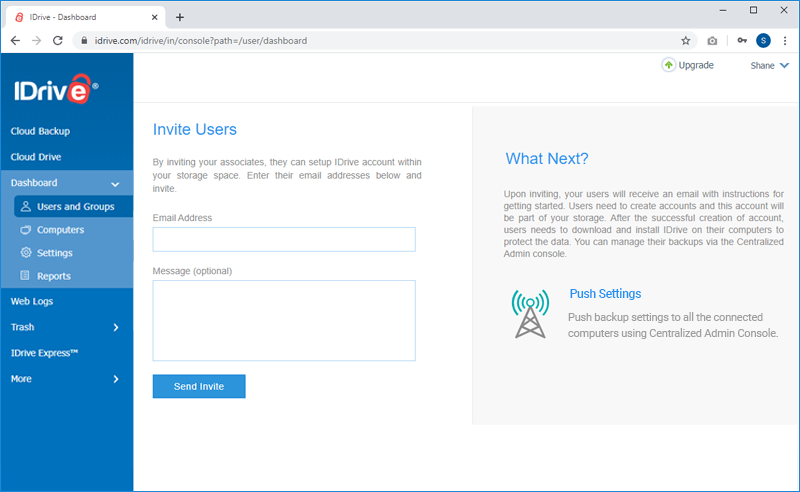Click the Reports document icon
Screen dimensions: 800x492
coord(24,276)
